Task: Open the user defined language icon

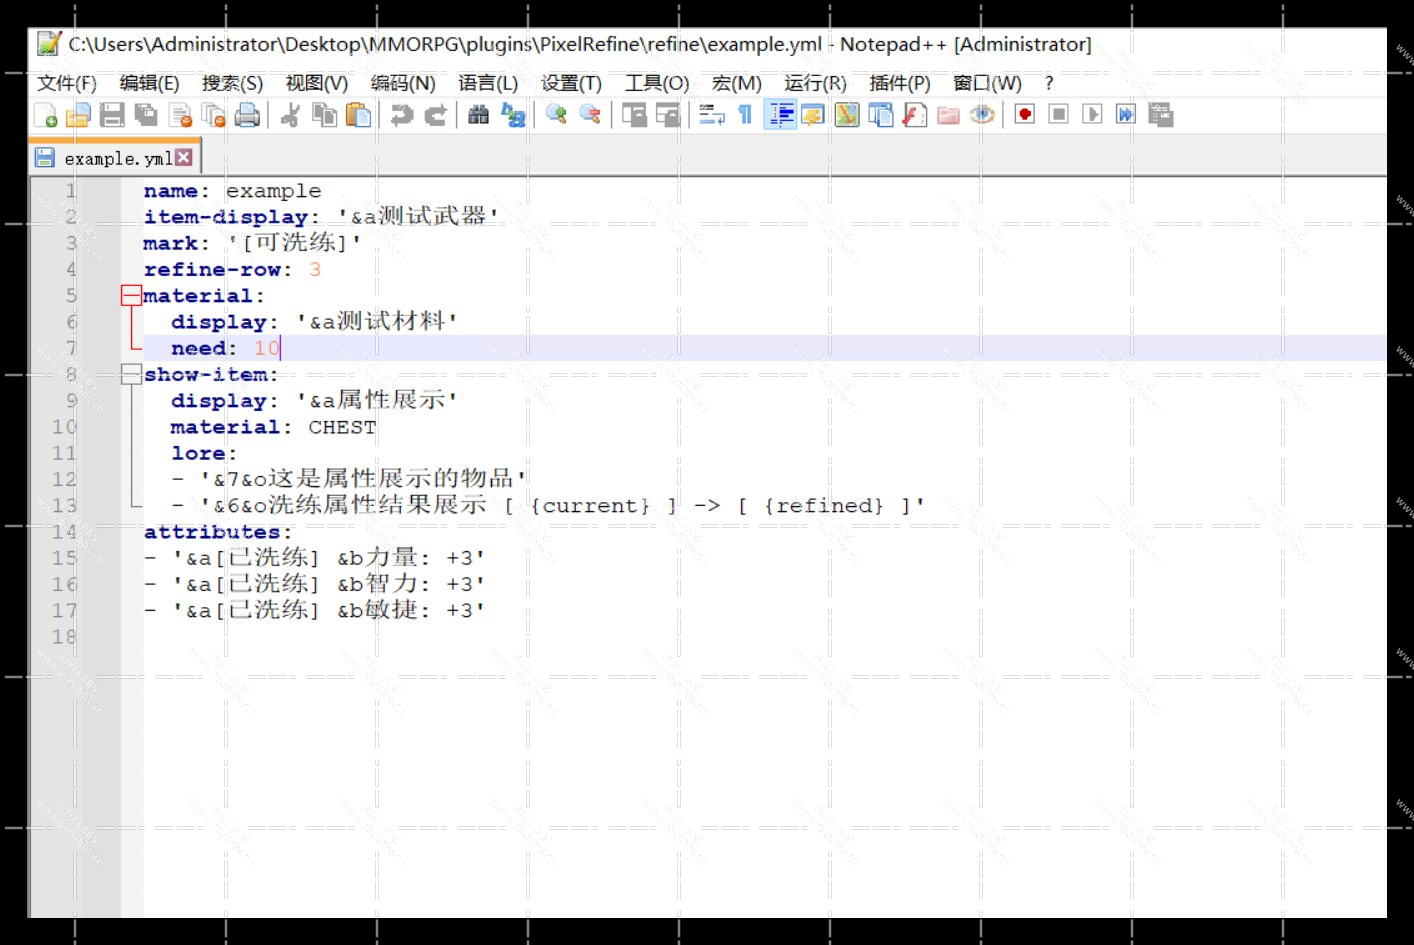Action: [x=813, y=116]
